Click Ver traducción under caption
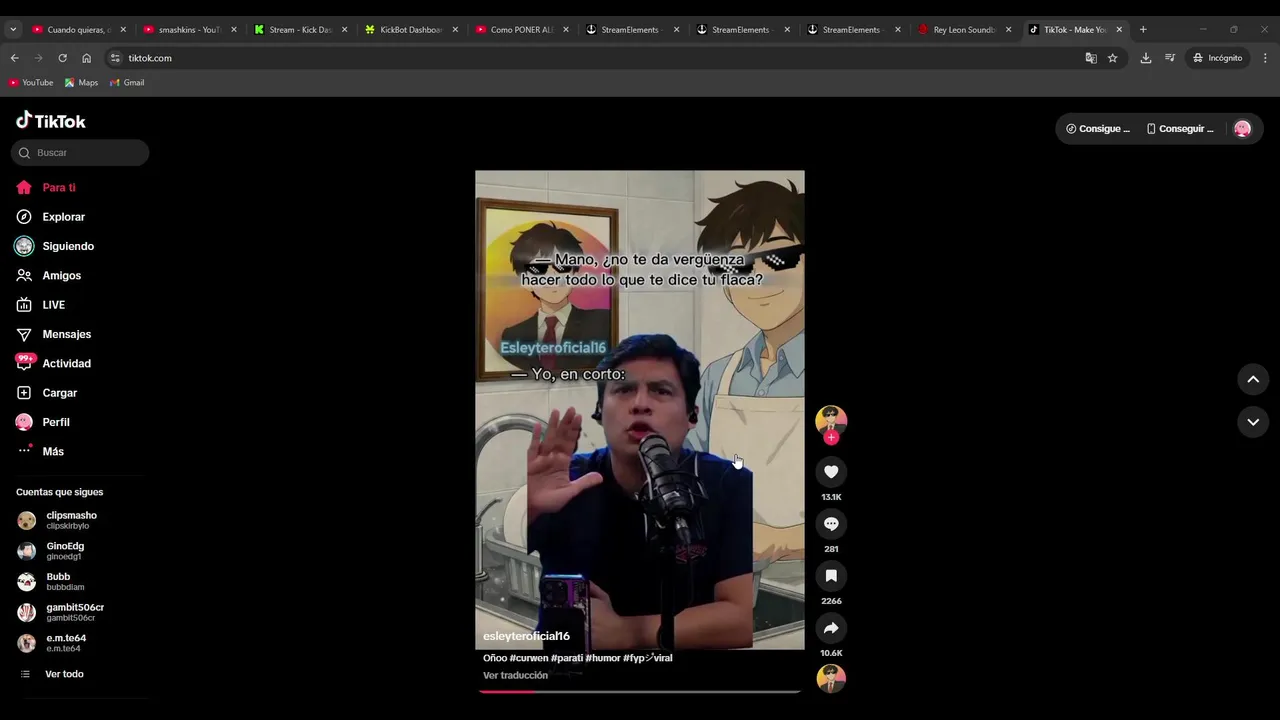The width and height of the screenshot is (1280, 720). tap(515, 675)
